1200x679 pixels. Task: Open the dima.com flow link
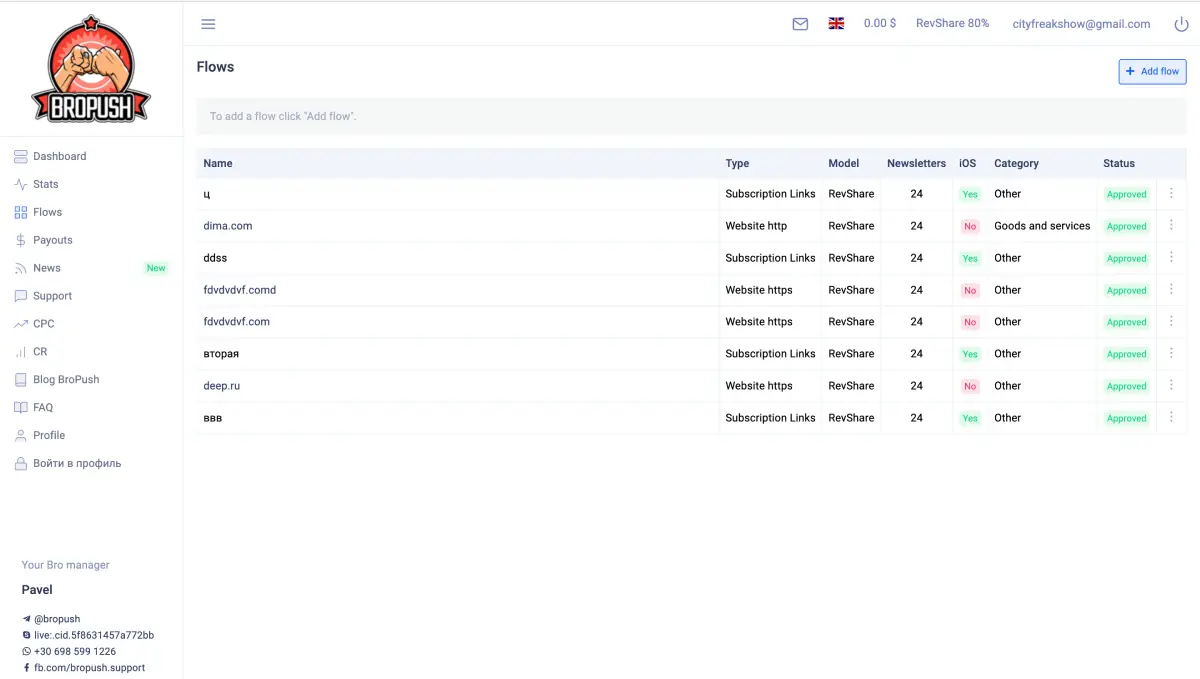(228, 226)
